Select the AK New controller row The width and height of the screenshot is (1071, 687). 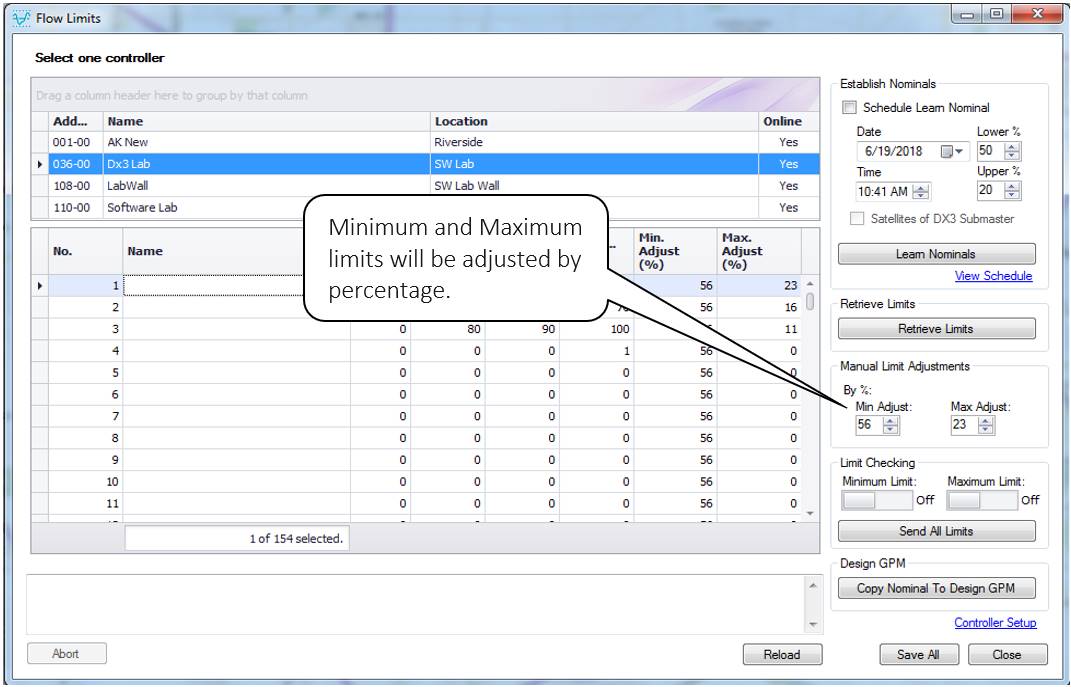[x=426, y=142]
